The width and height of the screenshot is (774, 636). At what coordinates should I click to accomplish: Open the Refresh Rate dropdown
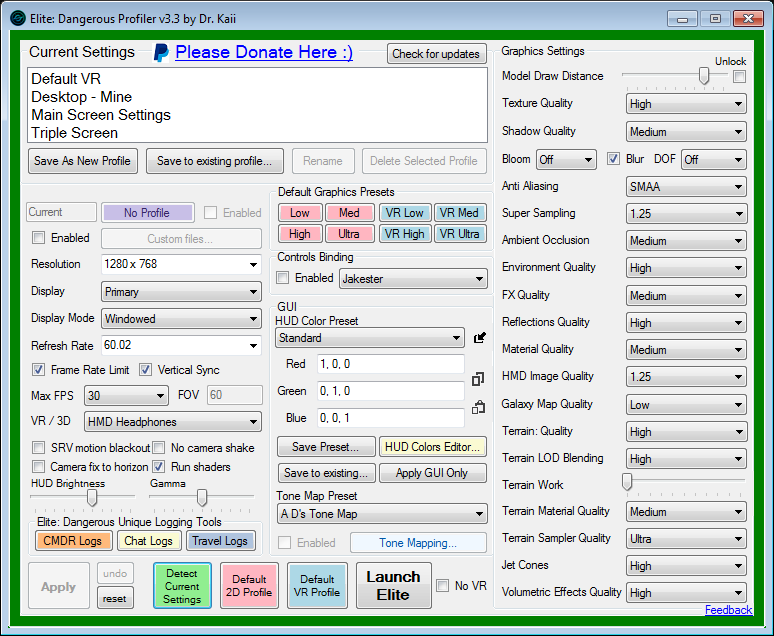tap(181, 345)
